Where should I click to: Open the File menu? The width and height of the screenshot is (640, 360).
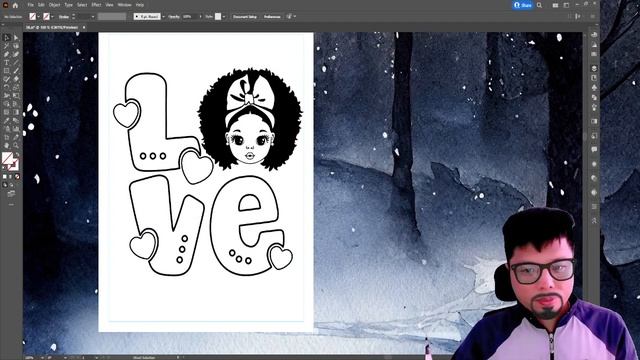point(31,5)
